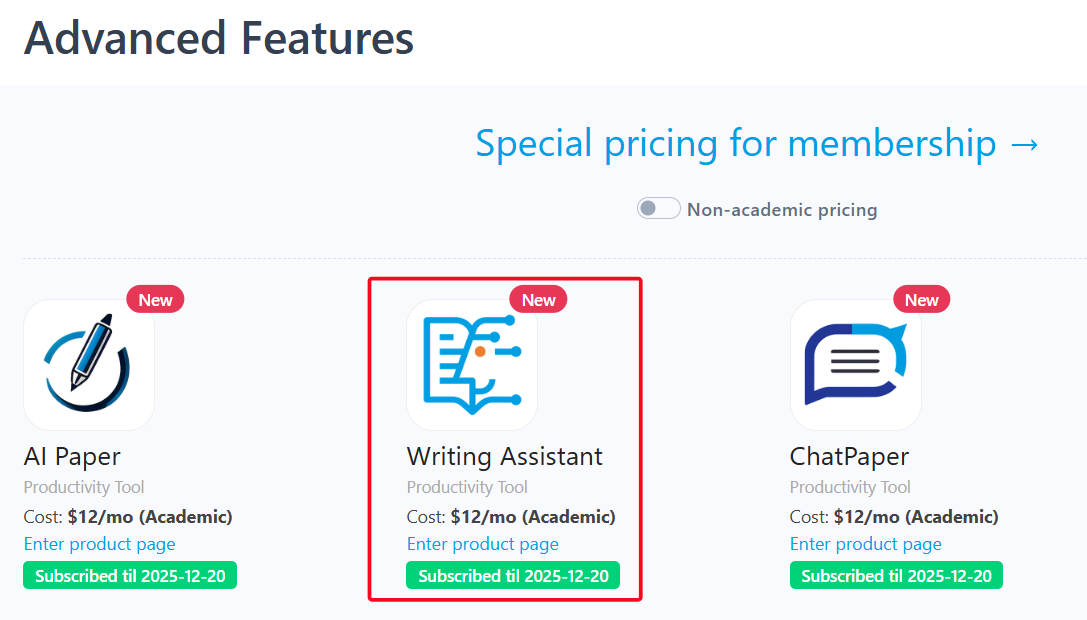
Task: Click the Non-academic pricing label text
Action: click(781, 210)
